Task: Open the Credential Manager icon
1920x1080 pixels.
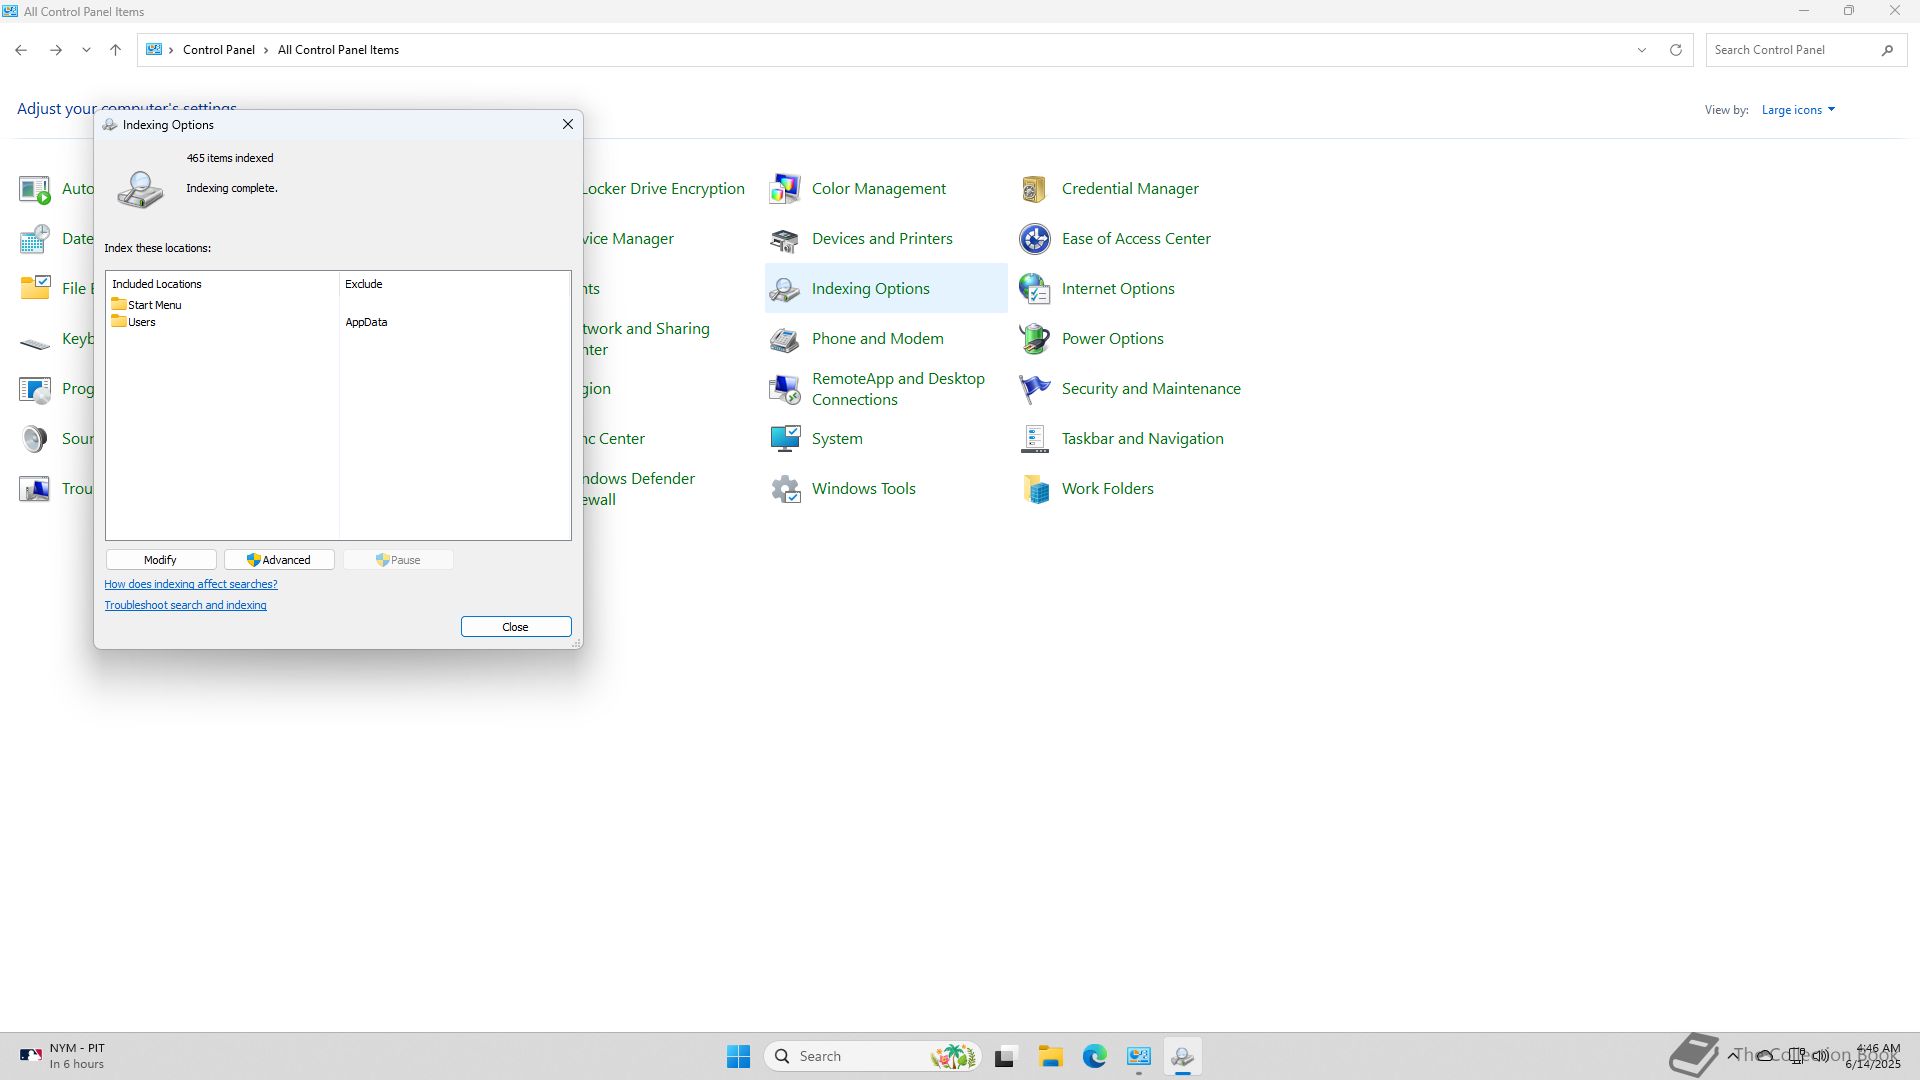Action: 1035,189
